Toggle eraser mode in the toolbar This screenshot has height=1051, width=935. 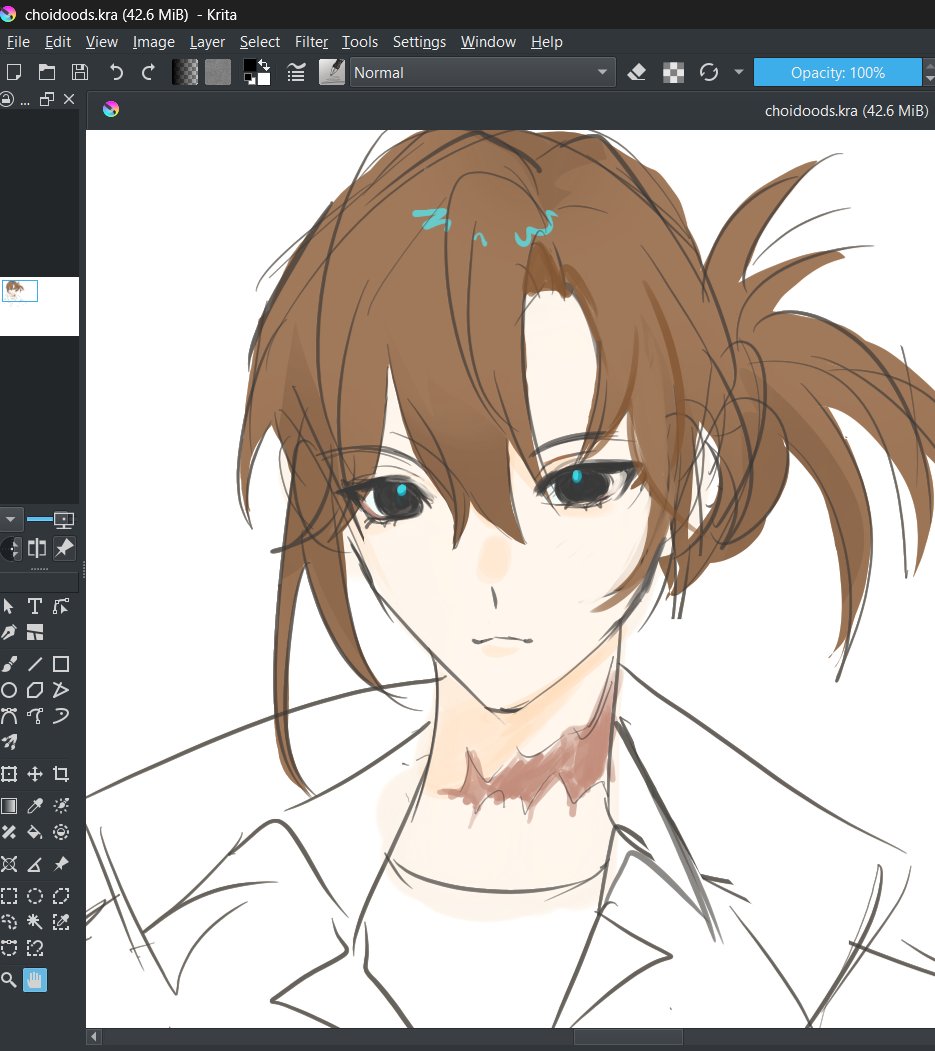click(x=637, y=72)
